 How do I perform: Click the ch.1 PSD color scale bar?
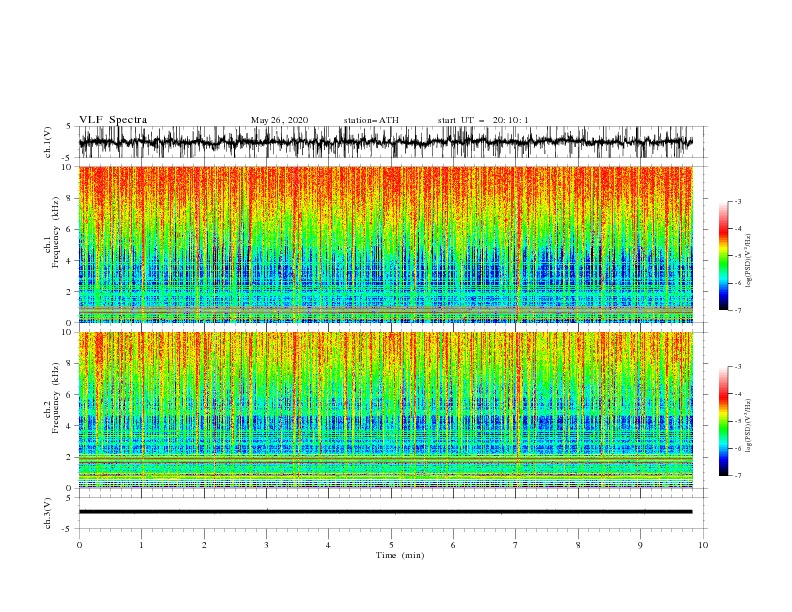point(723,256)
